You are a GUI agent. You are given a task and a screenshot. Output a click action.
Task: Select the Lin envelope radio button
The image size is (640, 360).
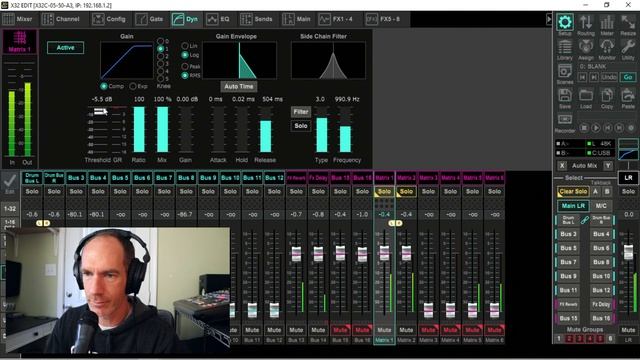(185, 46)
